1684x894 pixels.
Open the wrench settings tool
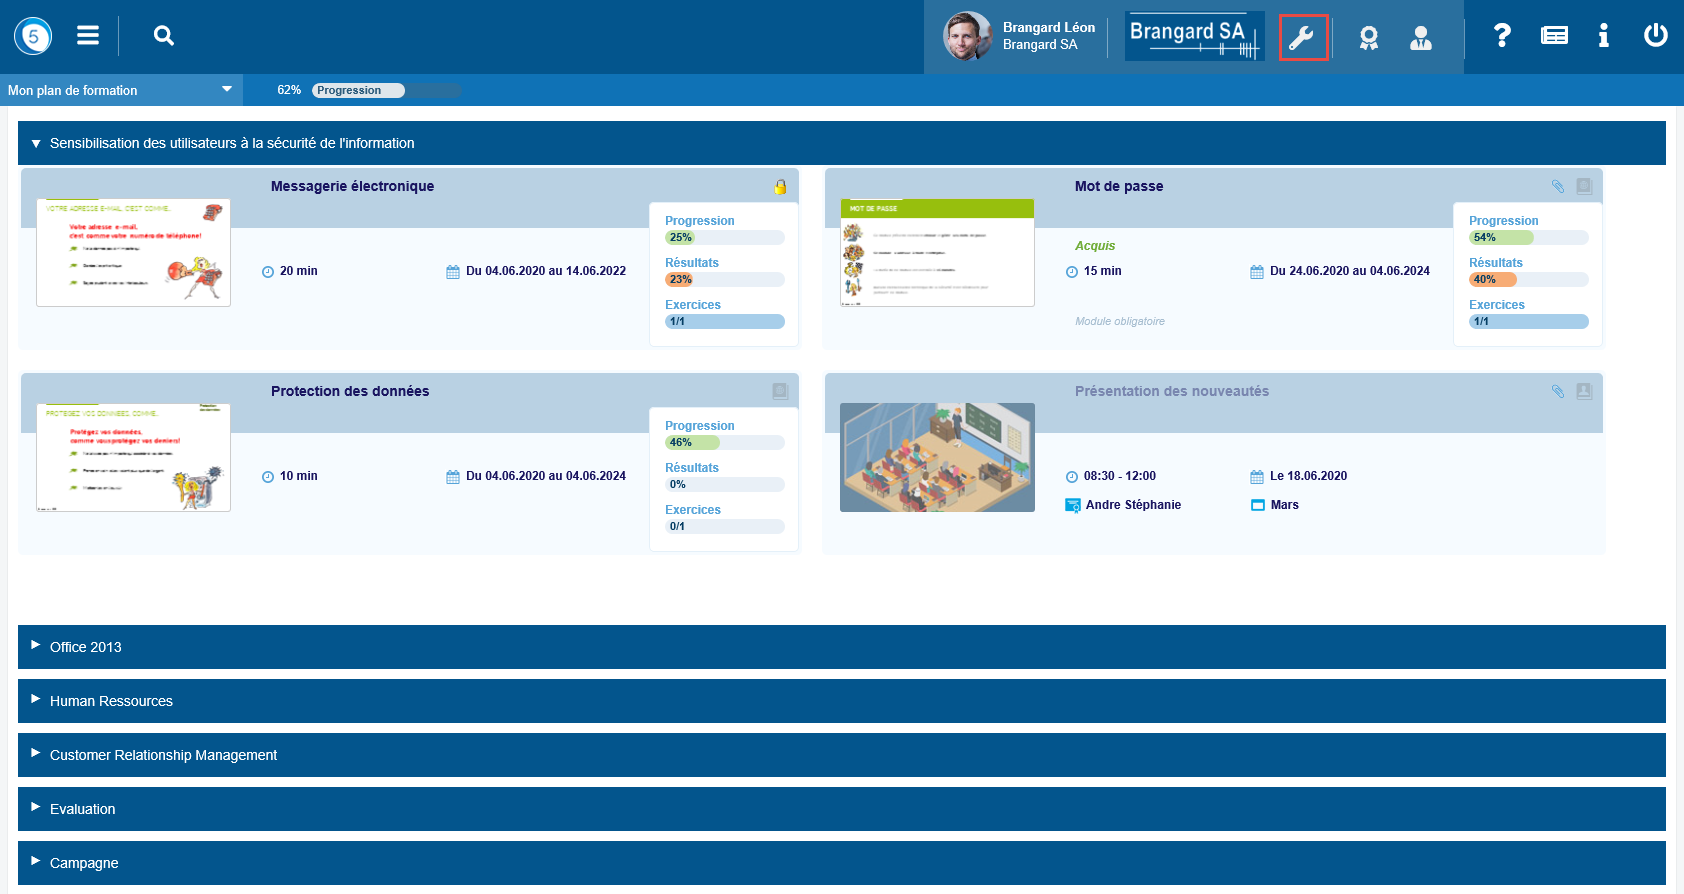1302,38
